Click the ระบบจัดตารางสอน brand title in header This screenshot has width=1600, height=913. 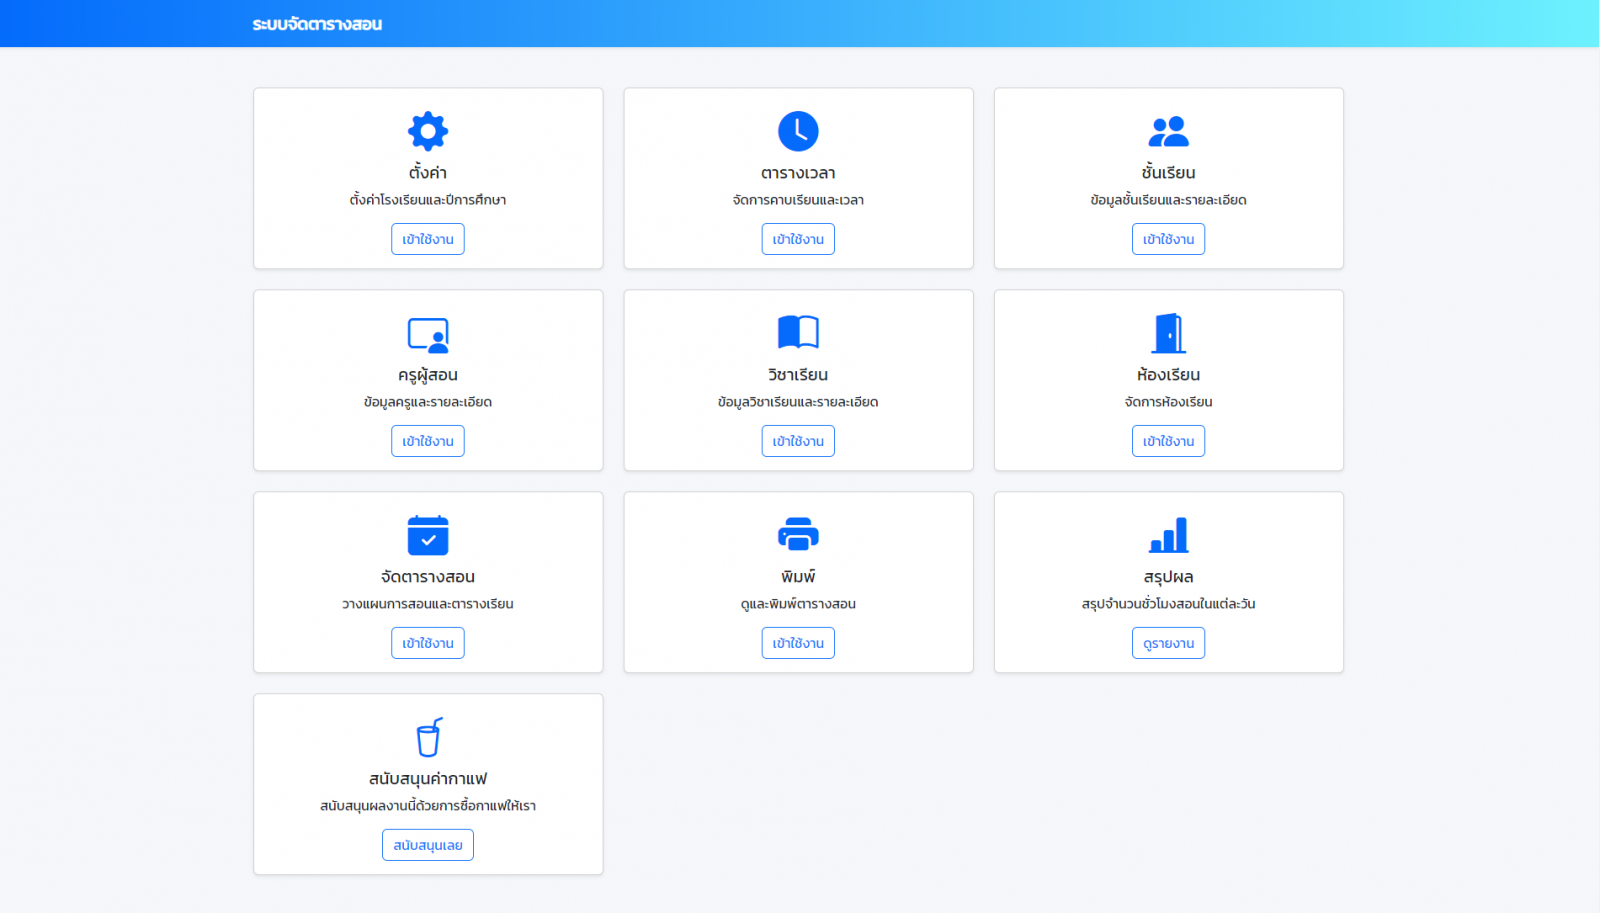pyautogui.click(x=317, y=24)
